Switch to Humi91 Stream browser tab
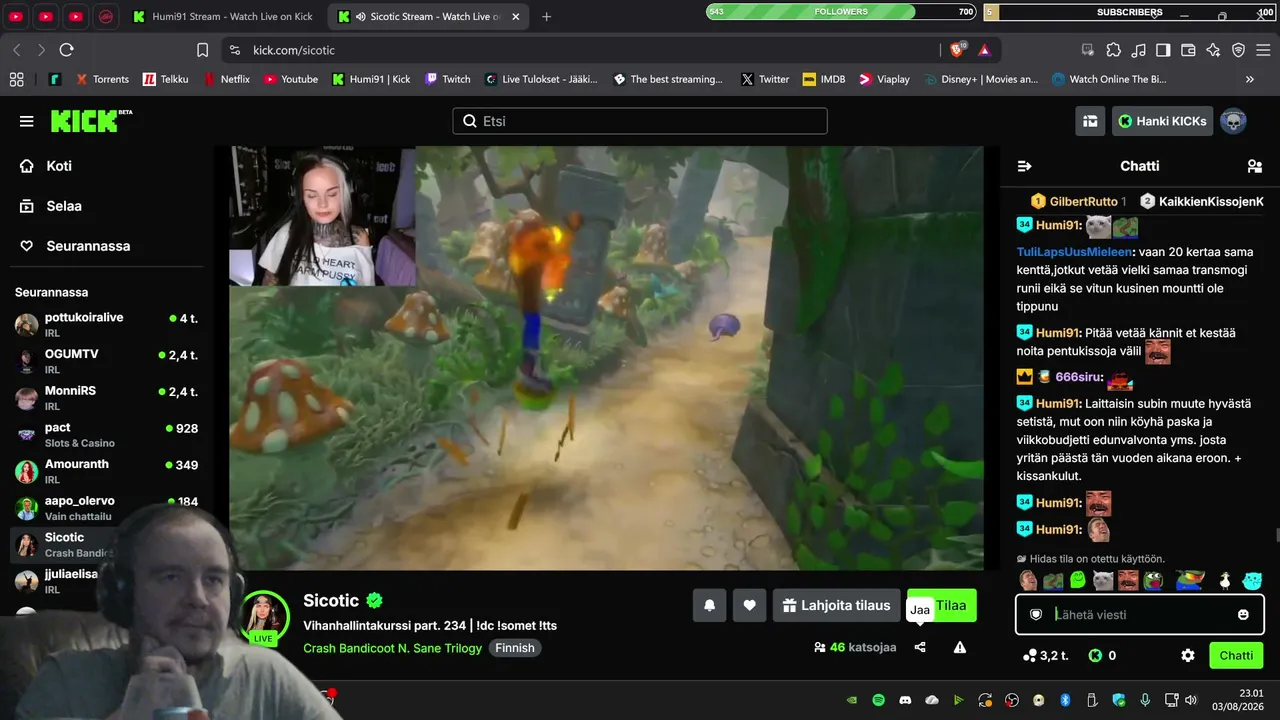Screen dimensions: 1280x720 pyautogui.click(x=223, y=17)
